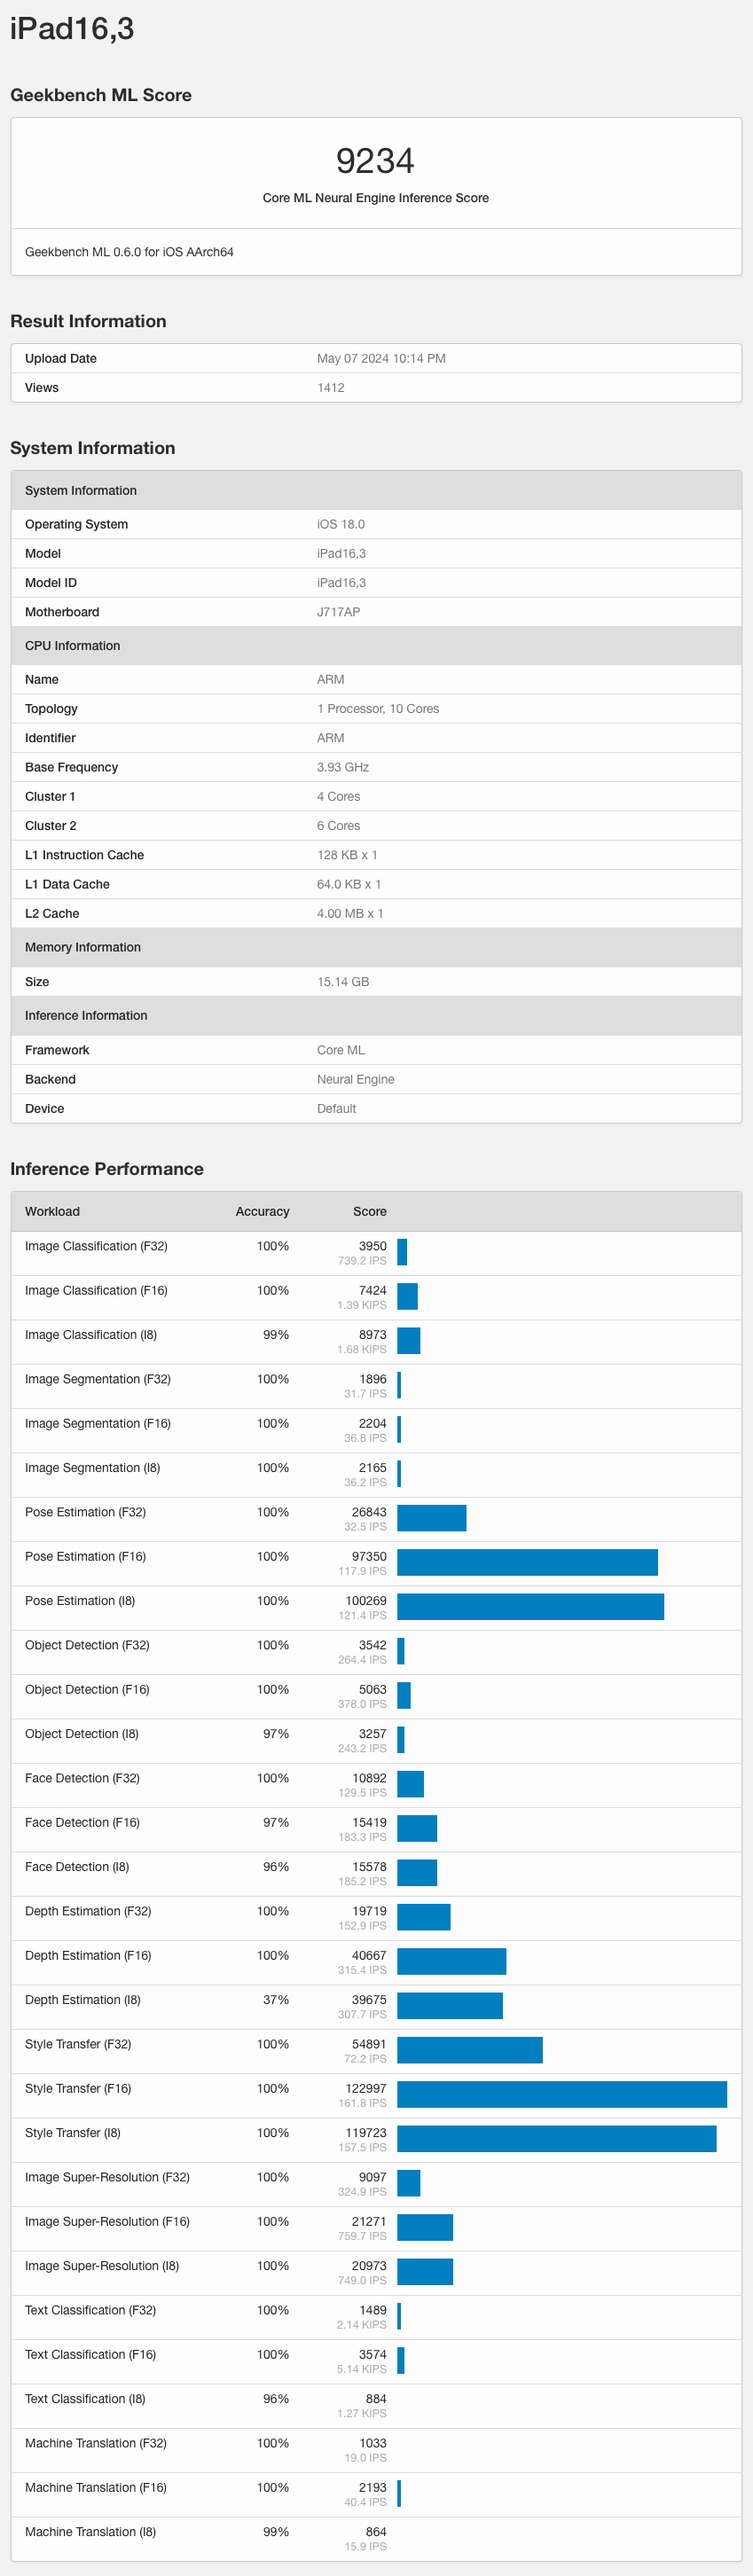Image resolution: width=753 pixels, height=2576 pixels.
Task: Select the base frequency 3.93 GHz
Action: point(343,767)
